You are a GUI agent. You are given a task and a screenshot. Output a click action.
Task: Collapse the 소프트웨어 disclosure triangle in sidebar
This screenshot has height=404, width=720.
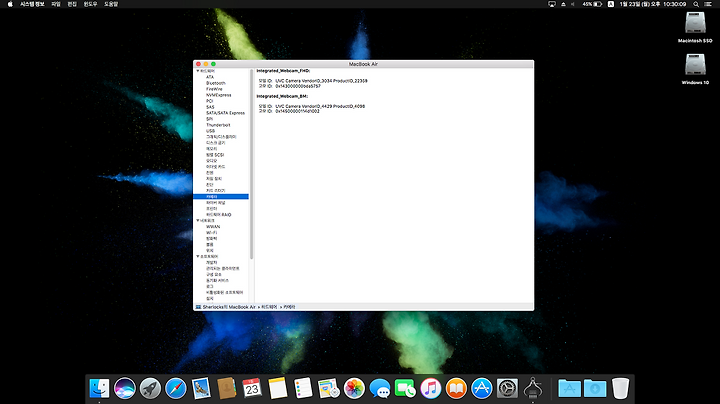[198, 256]
